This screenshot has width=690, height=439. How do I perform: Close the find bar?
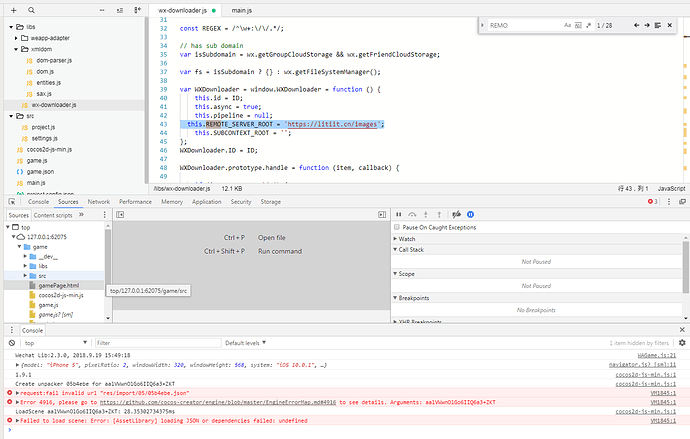pyautogui.click(x=670, y=26)
